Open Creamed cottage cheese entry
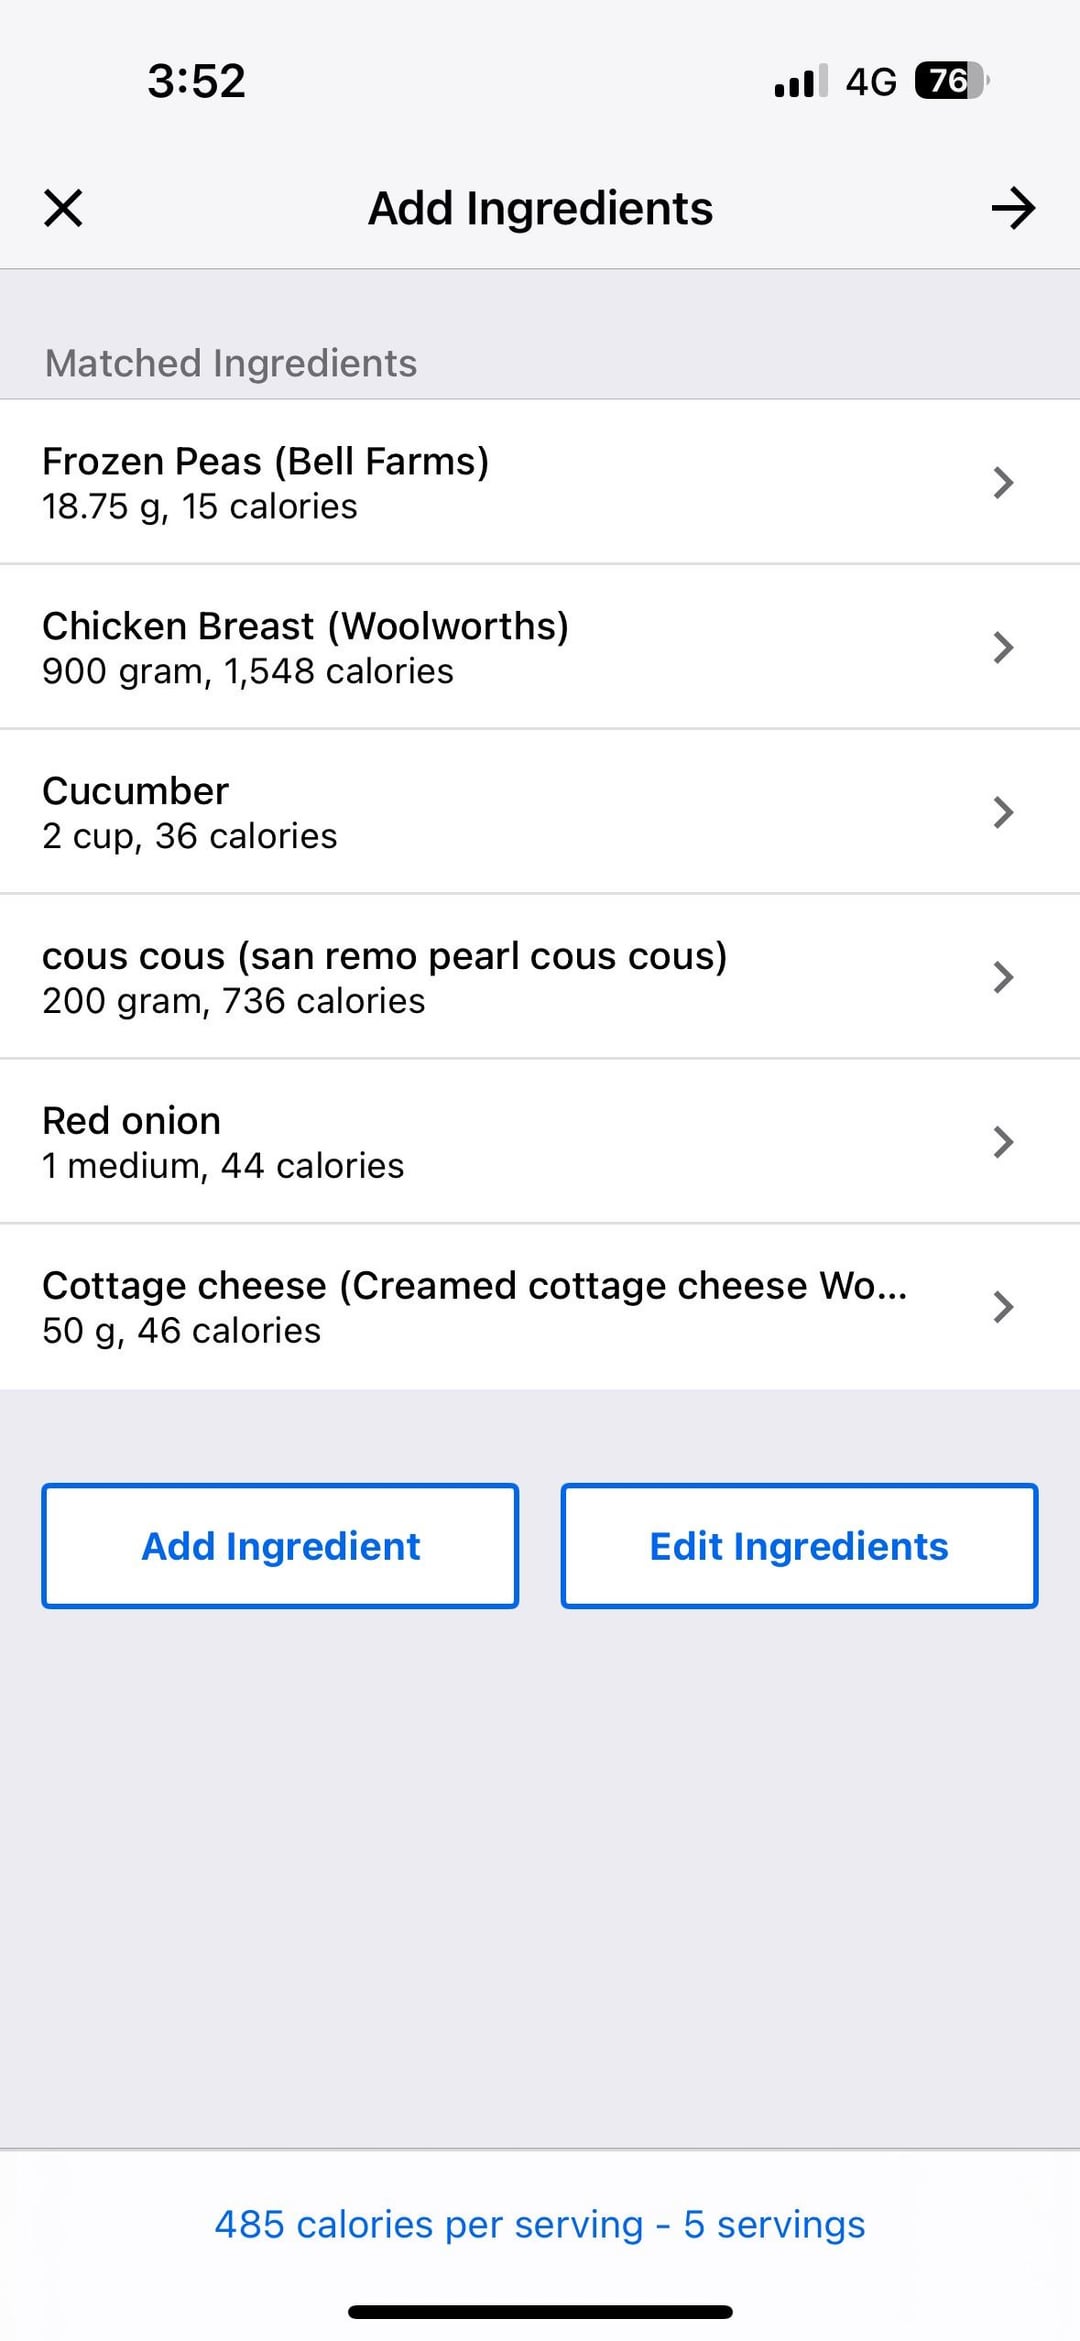Screen dimensions: 1080x2341 point(474,1286)
